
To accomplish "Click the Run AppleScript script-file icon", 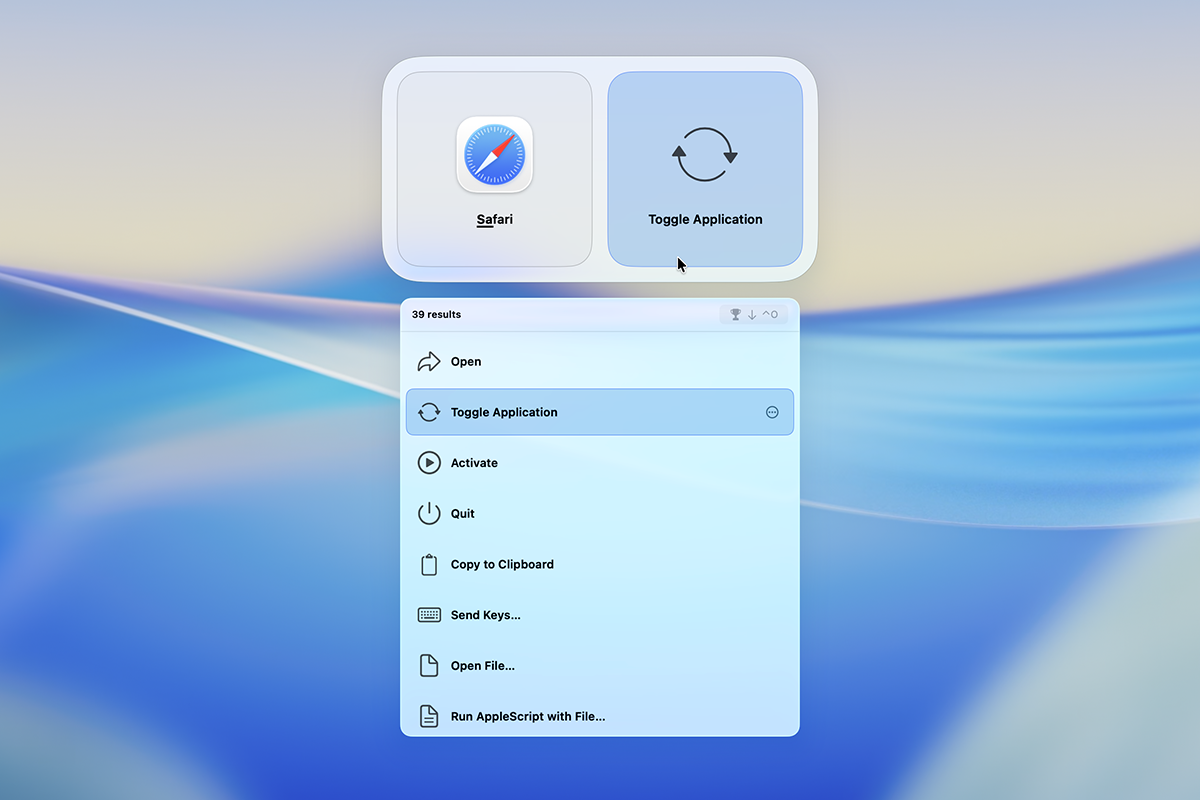I will pyautogui.click(x=429, y=716).
